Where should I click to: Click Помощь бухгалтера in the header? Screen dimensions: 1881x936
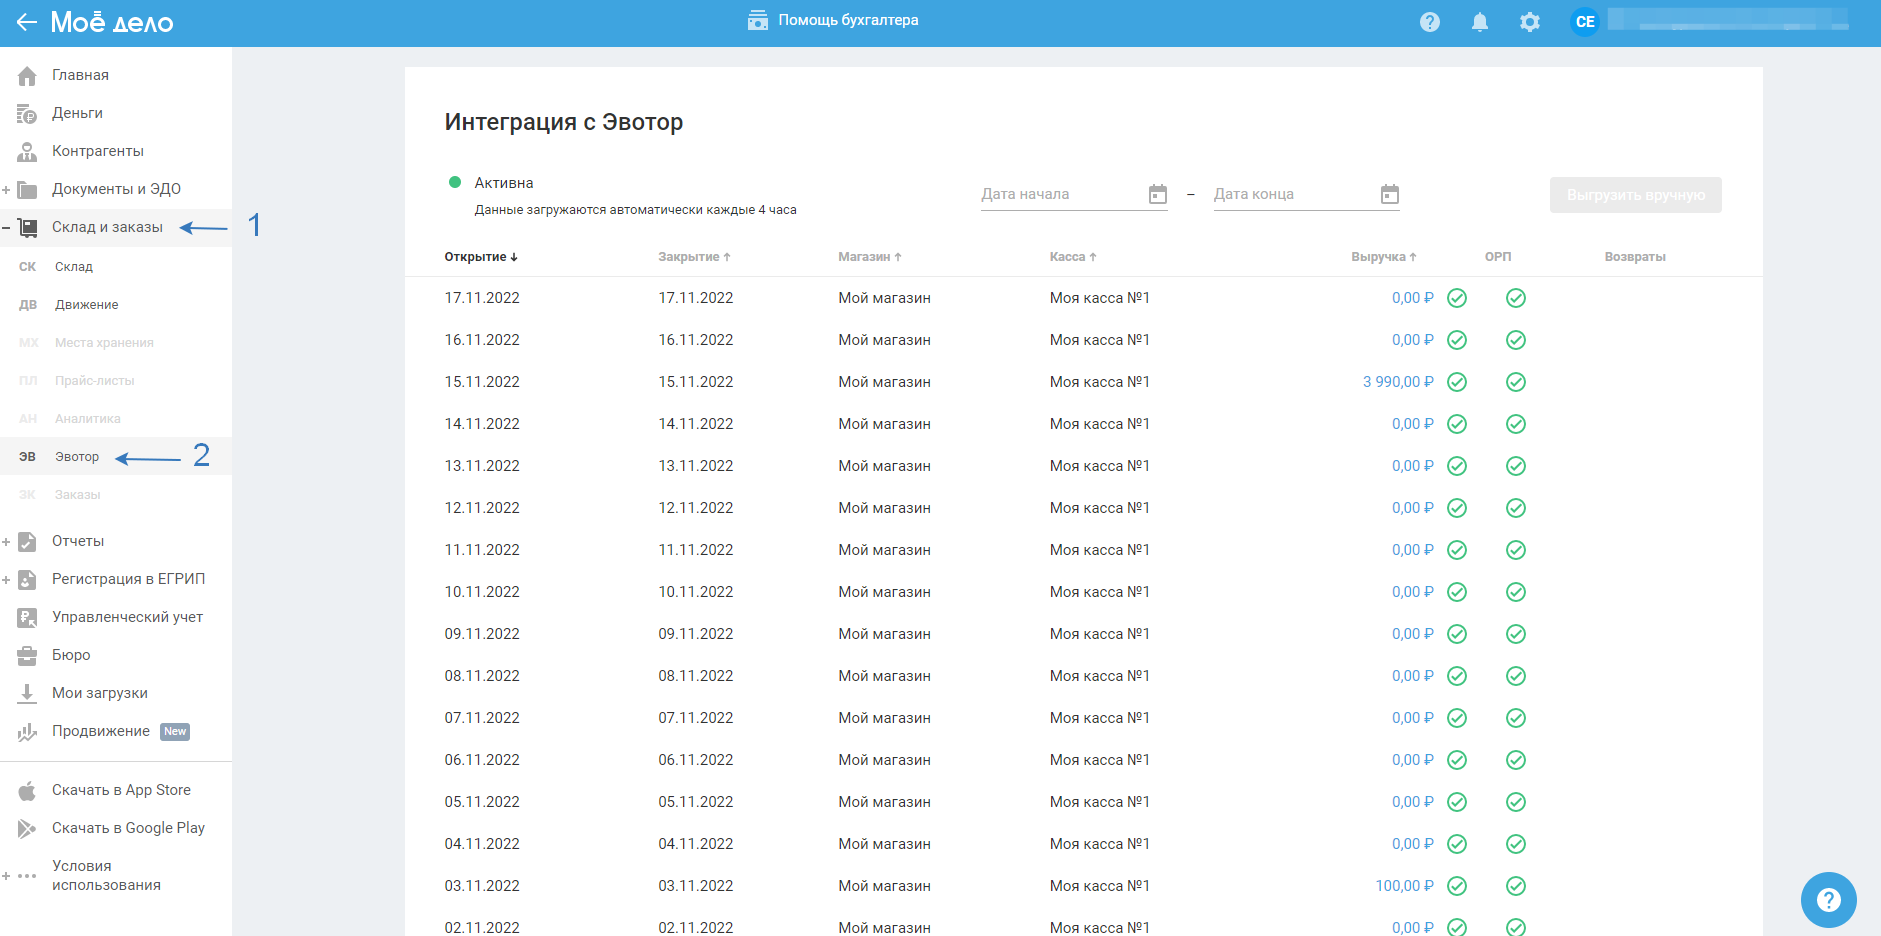(833, 20)
